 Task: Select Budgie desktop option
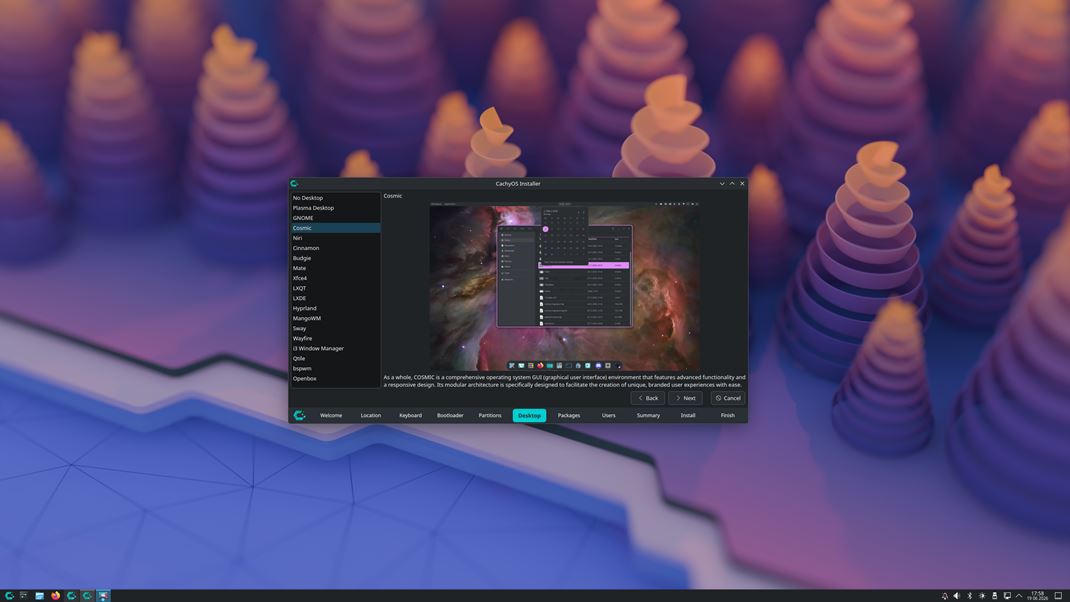tap(336, 258)
